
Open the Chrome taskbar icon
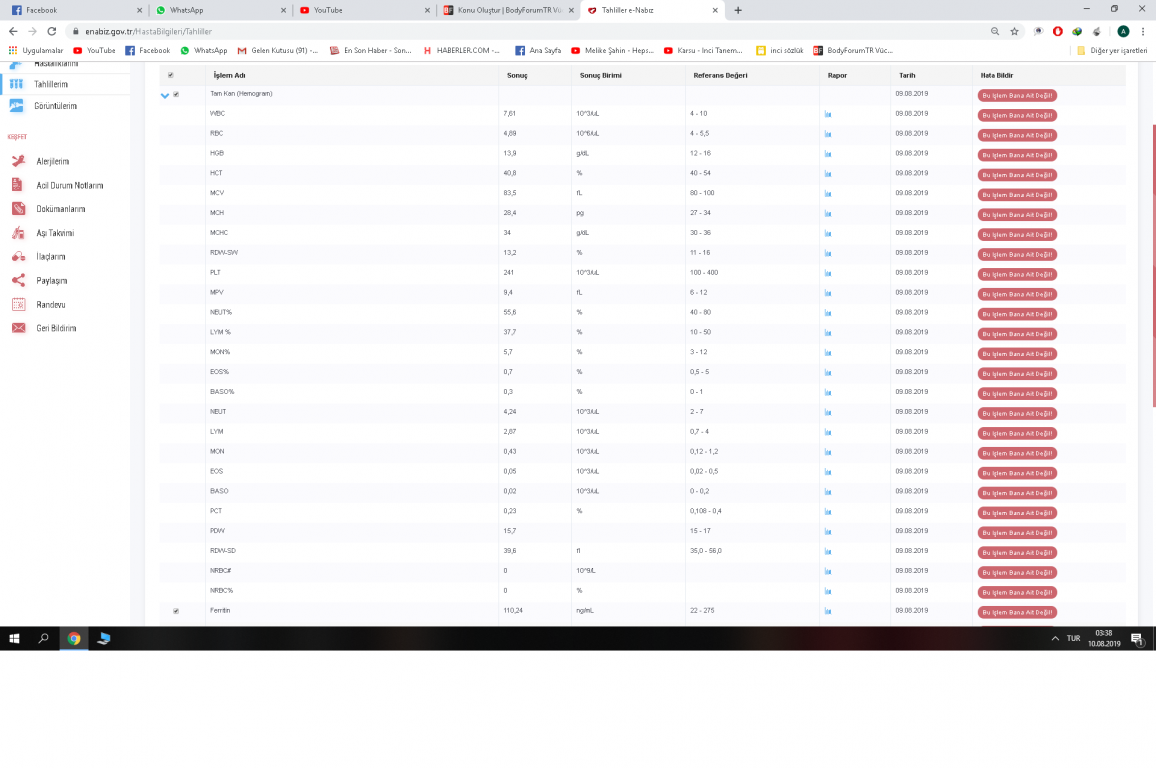tap(74, 638)
